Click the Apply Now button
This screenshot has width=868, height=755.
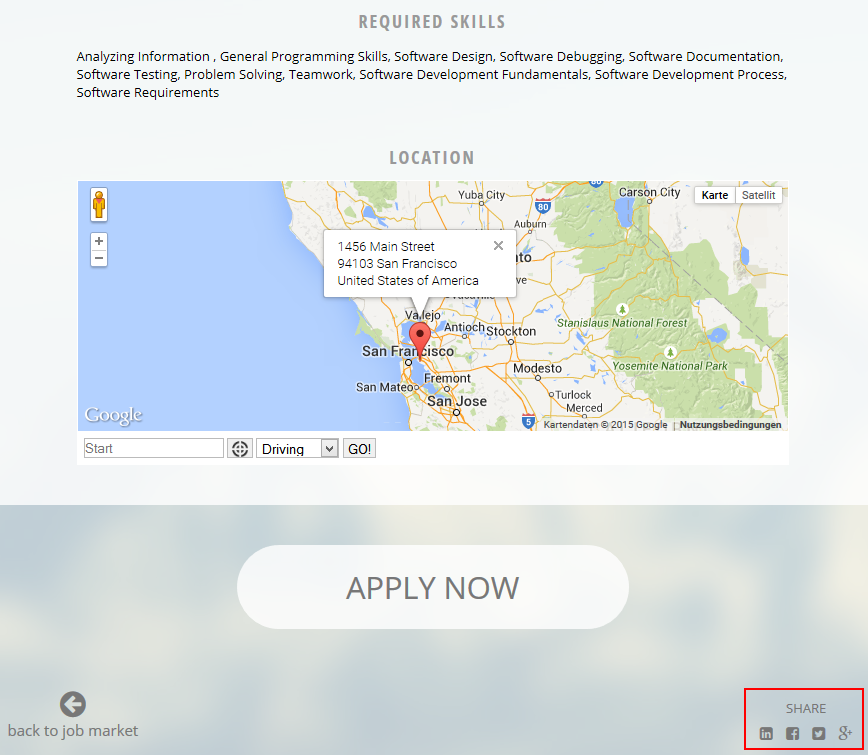click(x=433, y=587)
